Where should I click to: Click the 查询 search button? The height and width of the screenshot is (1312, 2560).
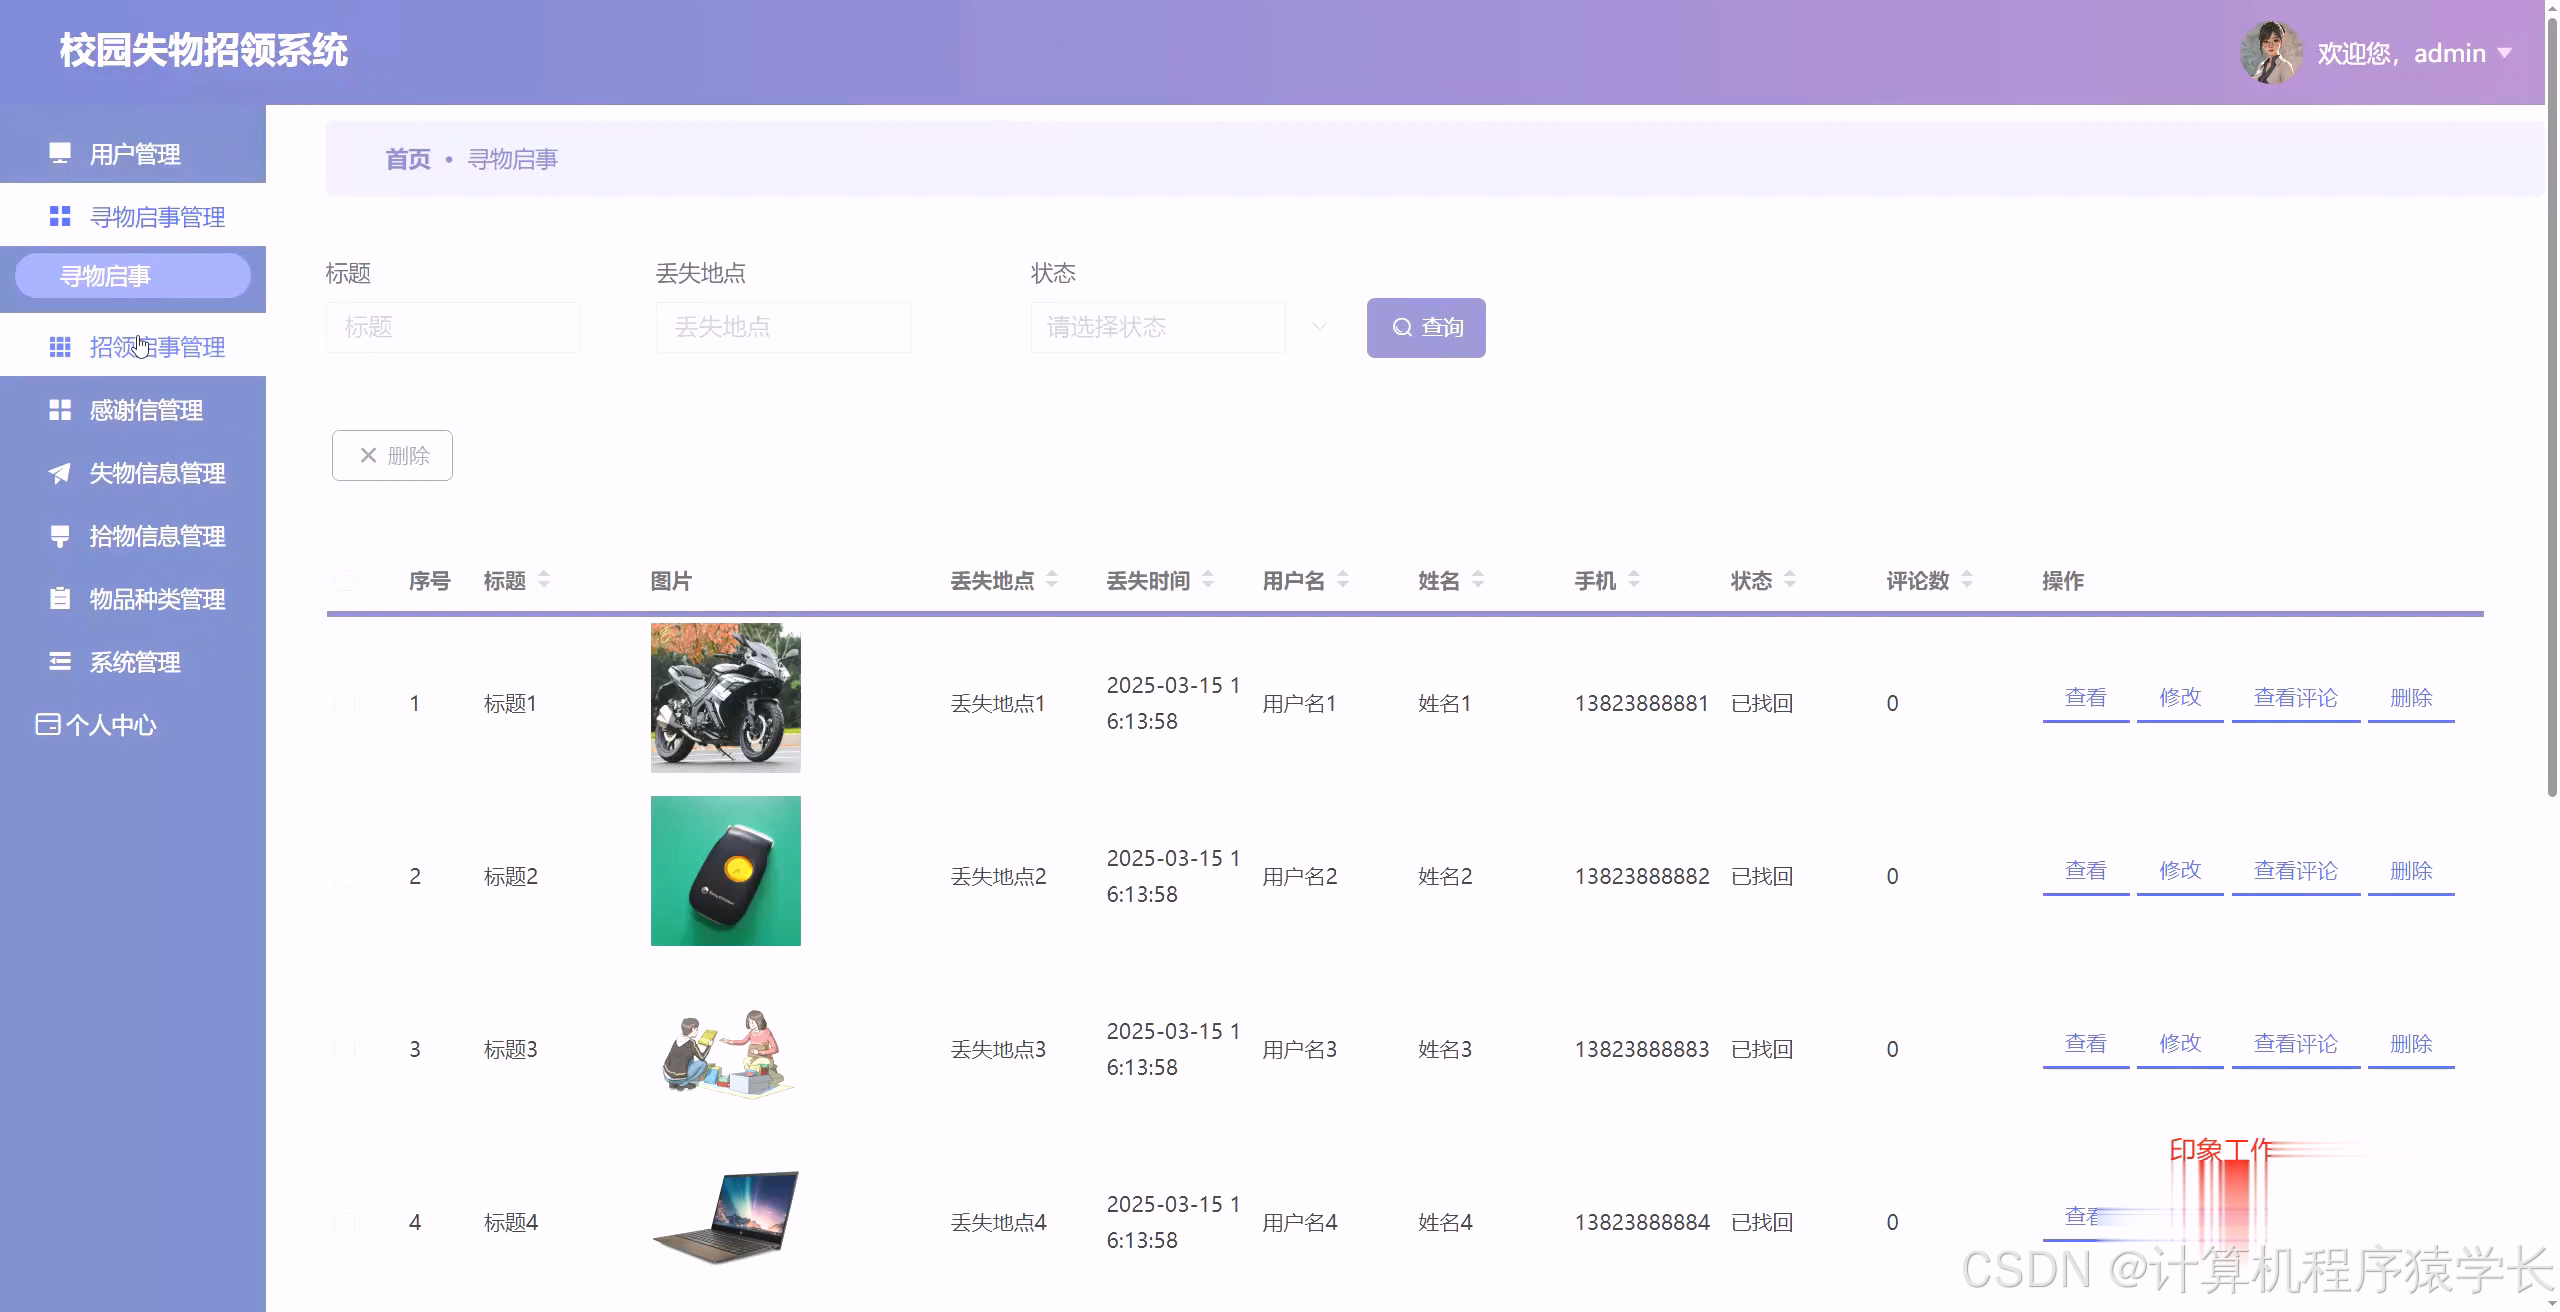pos(1425,327)
